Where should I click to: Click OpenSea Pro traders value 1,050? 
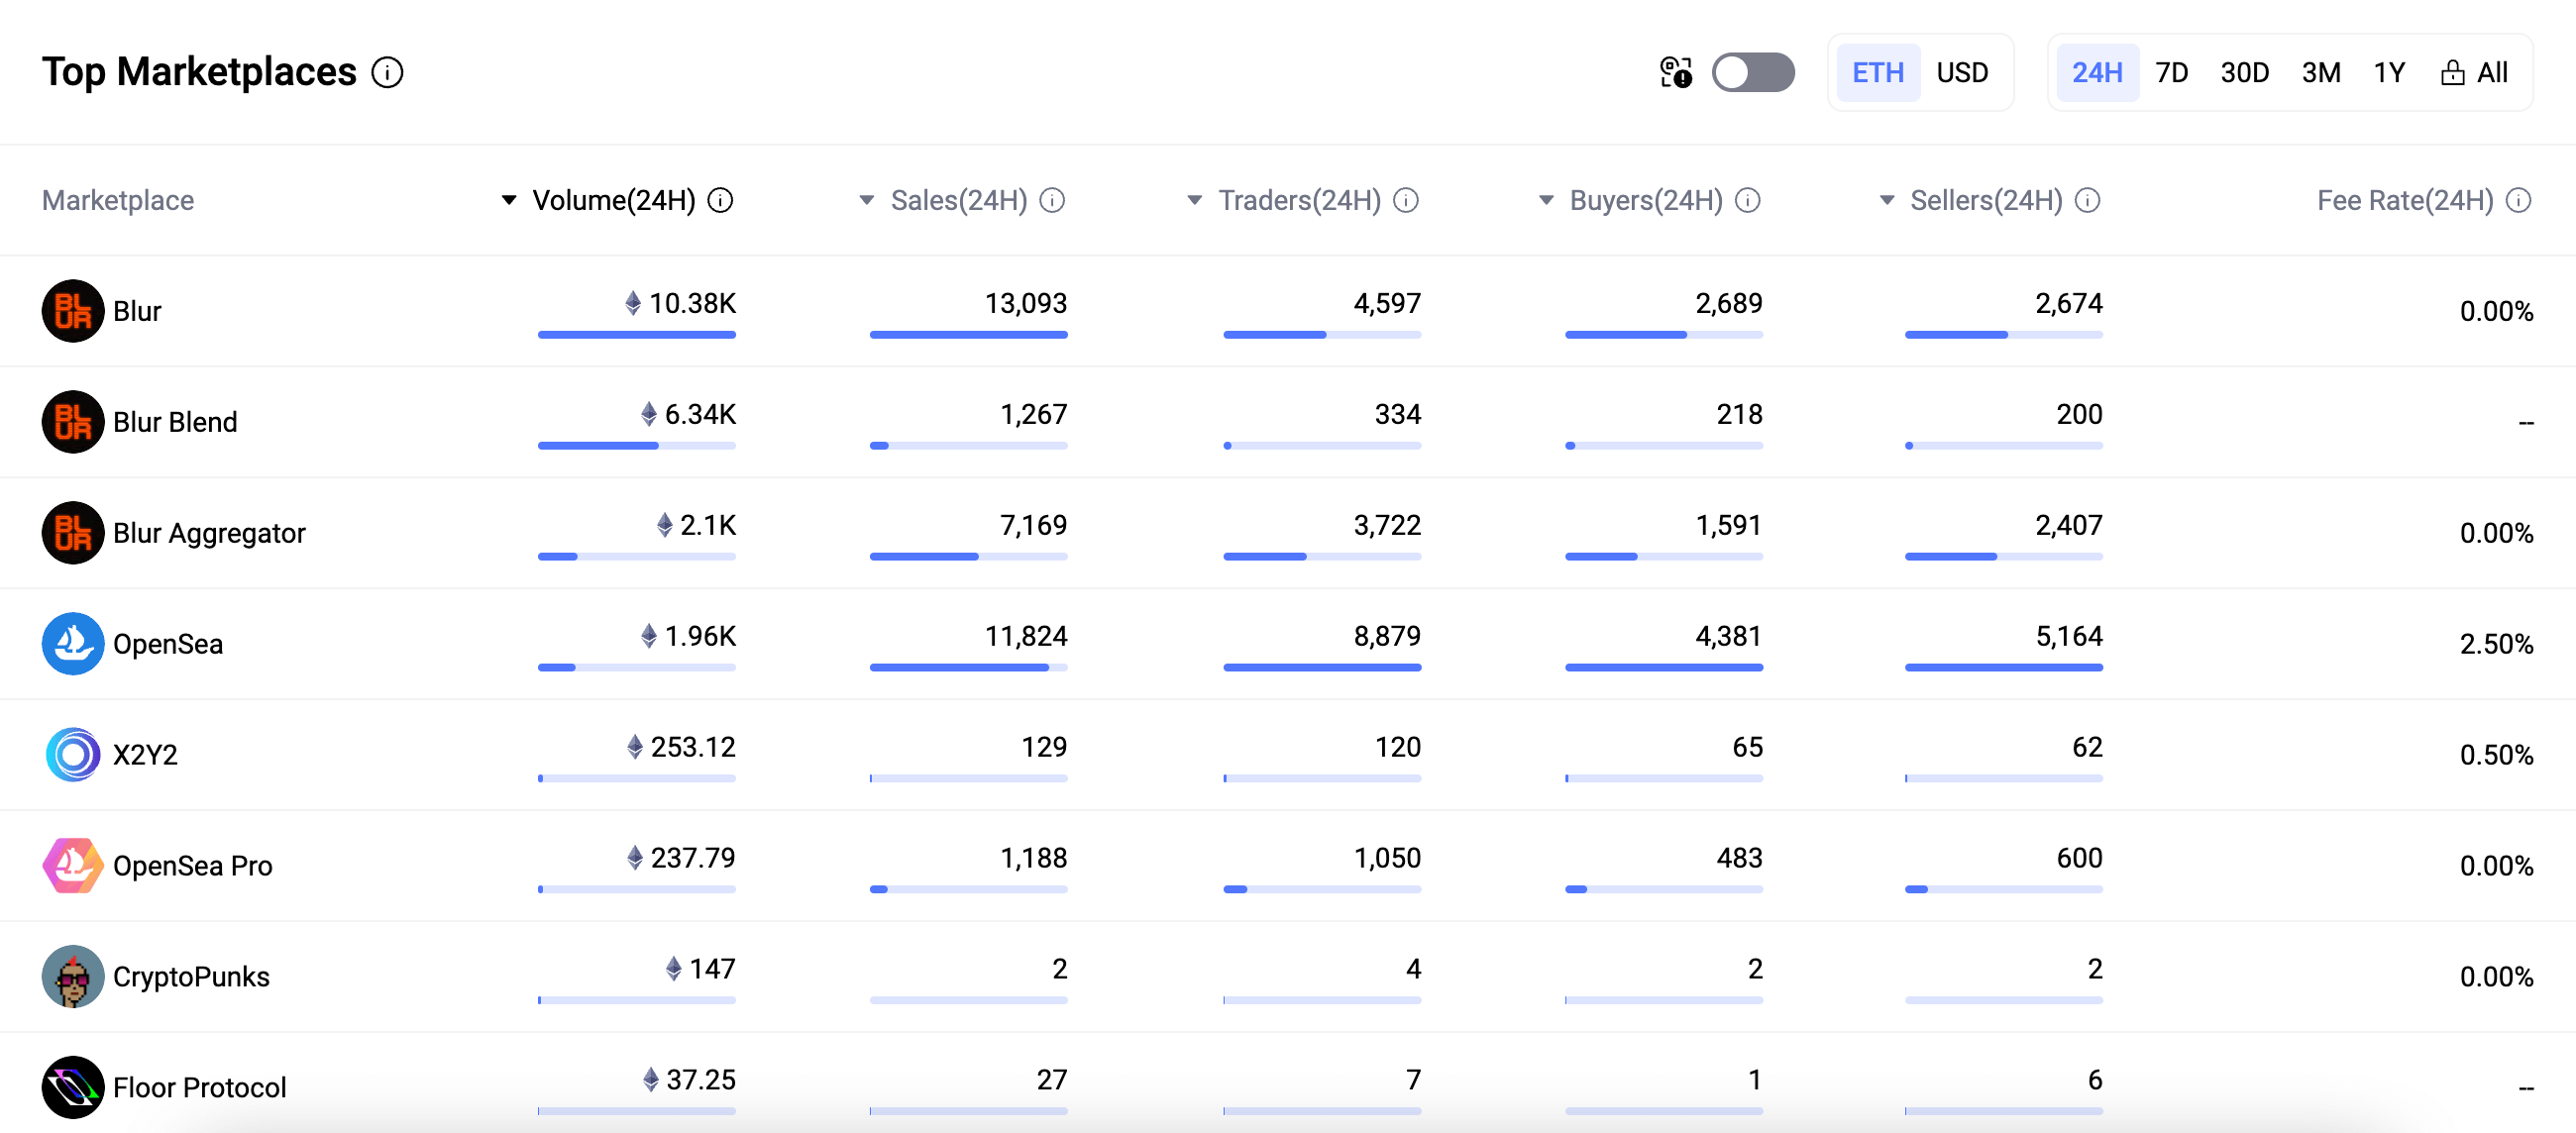[1387, 858]
